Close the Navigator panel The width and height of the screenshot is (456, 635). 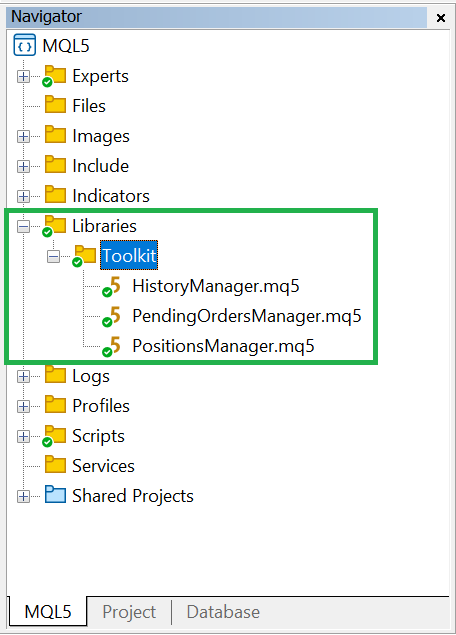tap(441, 18)
